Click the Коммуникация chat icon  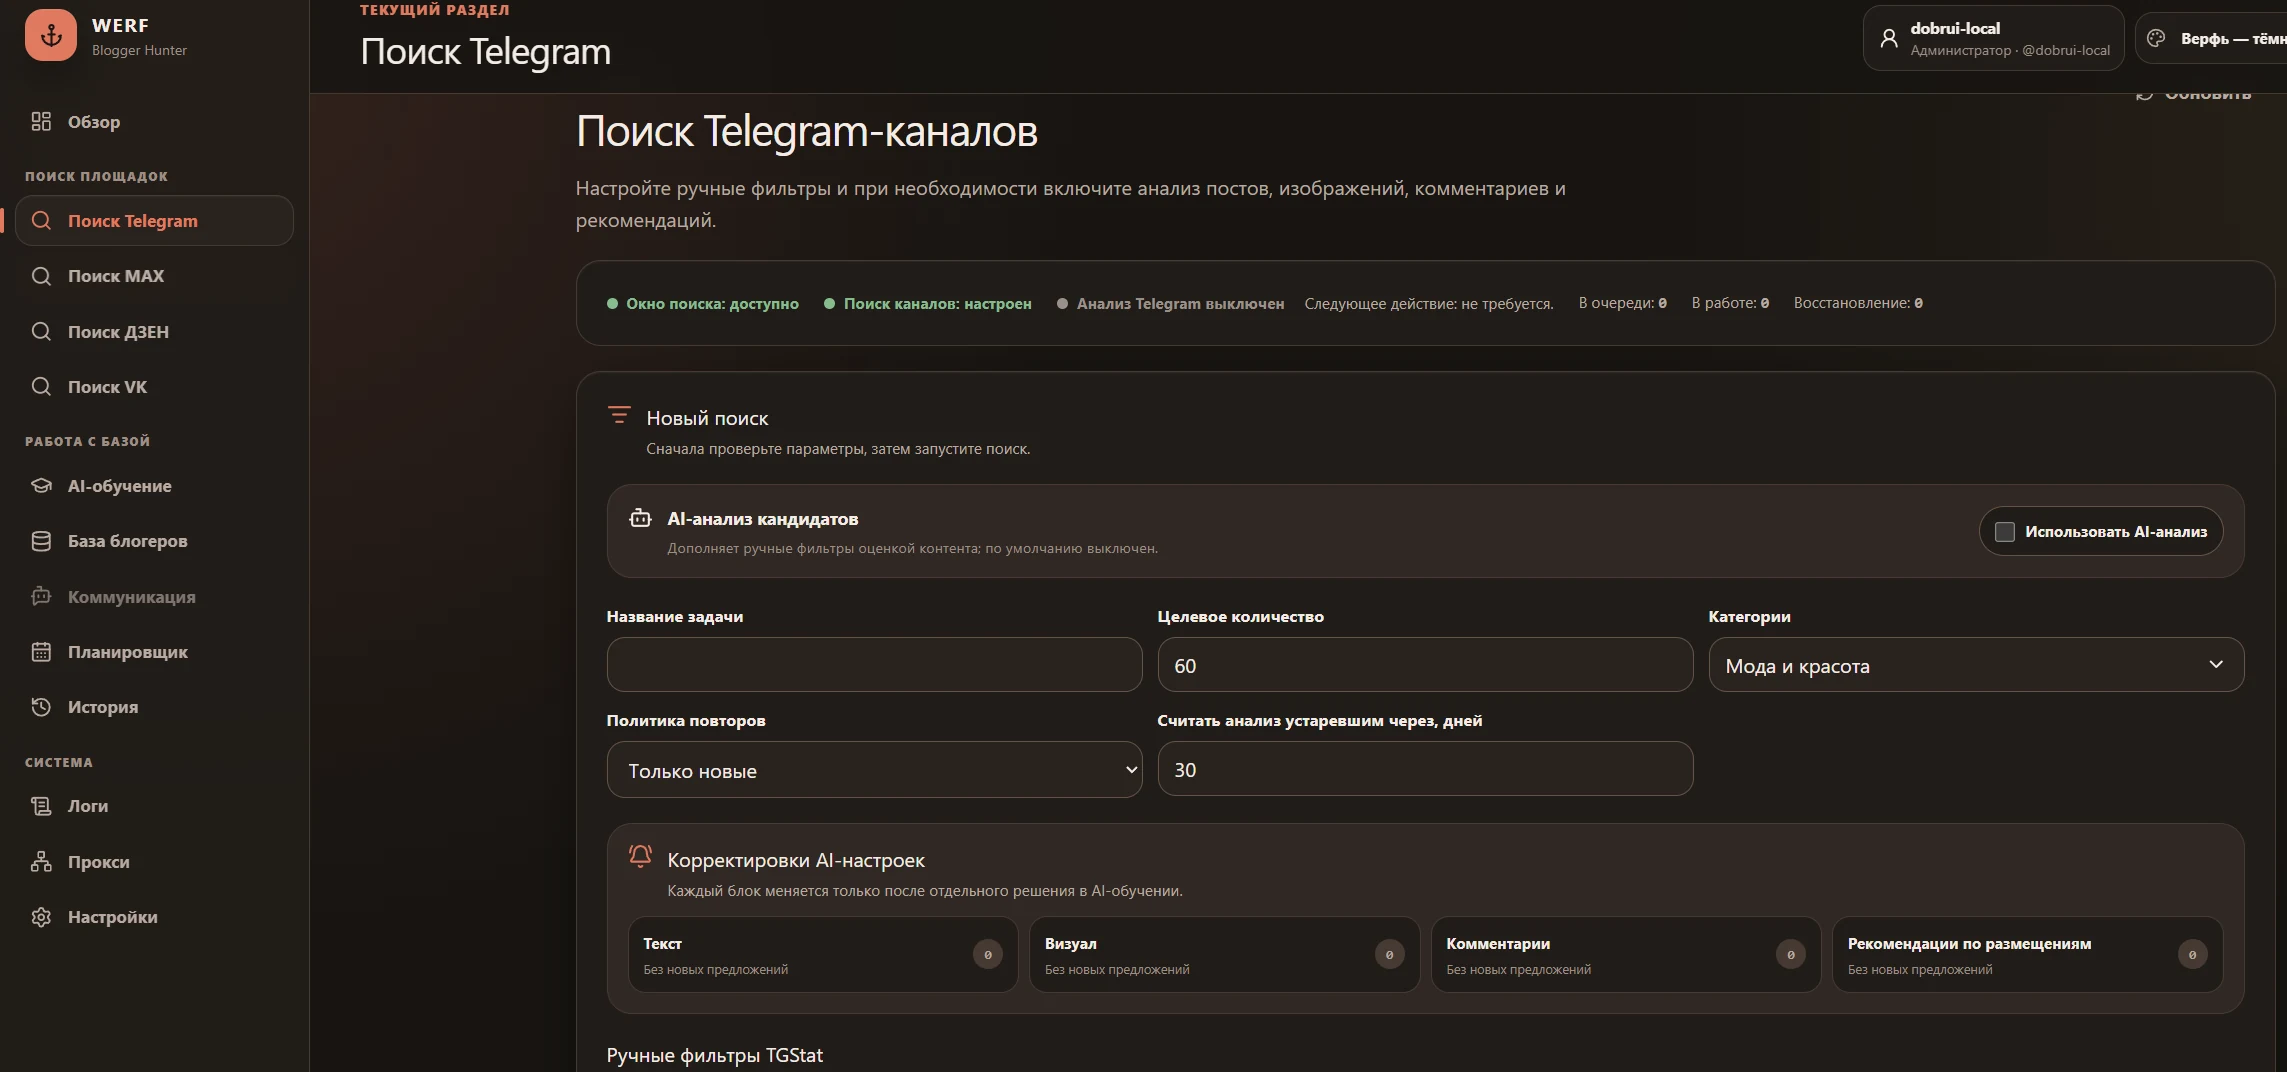(x=41, y=597)
